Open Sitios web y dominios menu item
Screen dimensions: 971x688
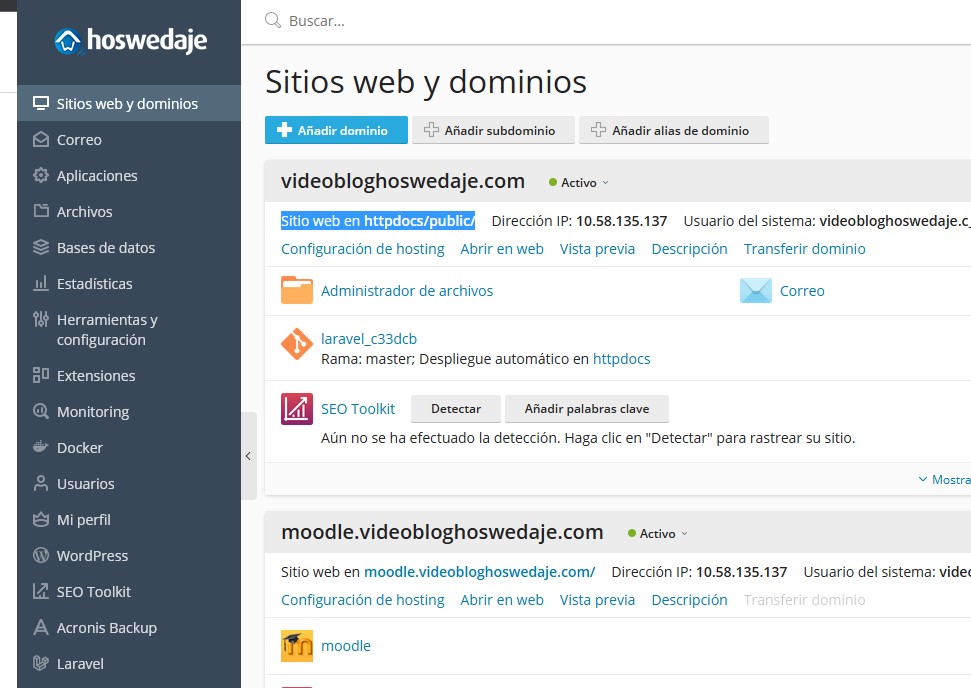pos(129,103)
